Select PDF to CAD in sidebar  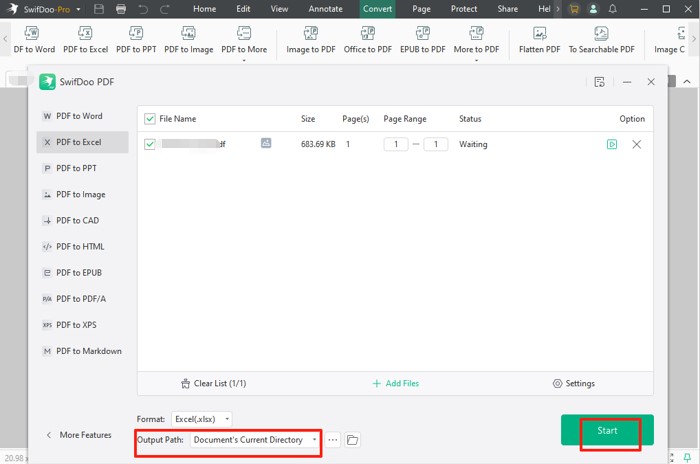(83, 221)
